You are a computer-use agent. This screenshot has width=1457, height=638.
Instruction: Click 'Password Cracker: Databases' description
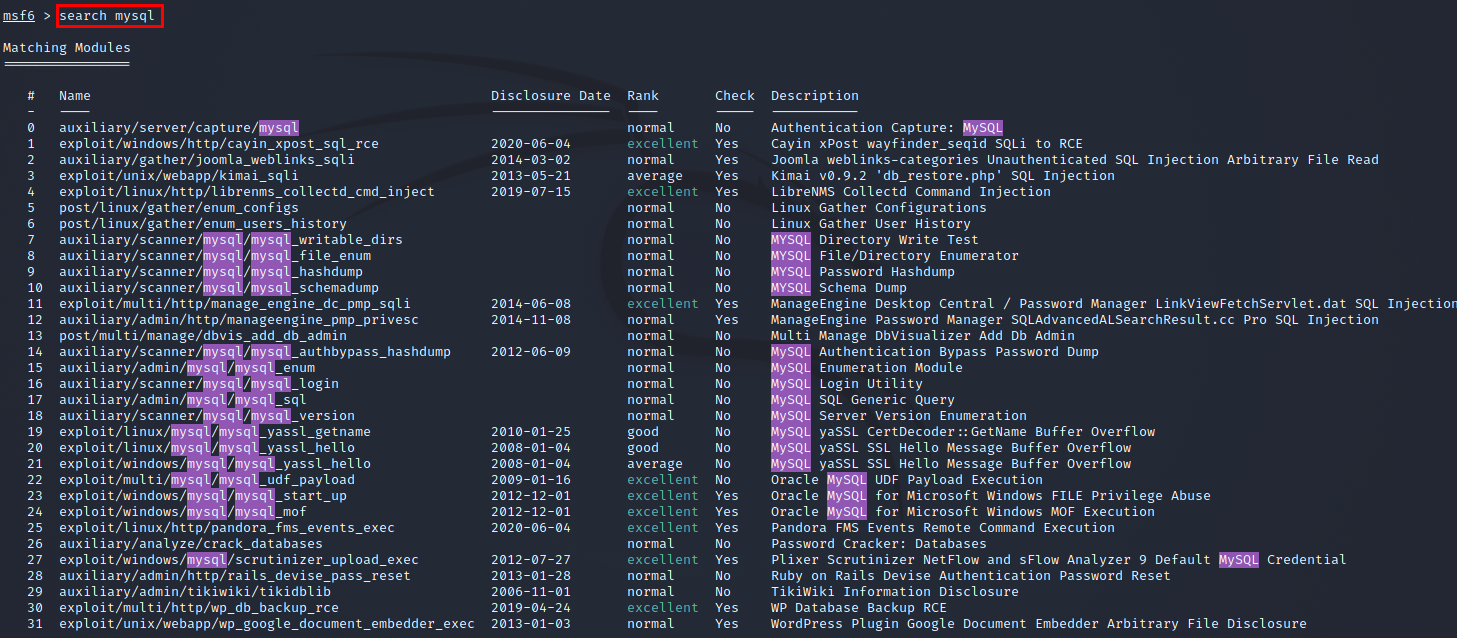pos(879,544)
